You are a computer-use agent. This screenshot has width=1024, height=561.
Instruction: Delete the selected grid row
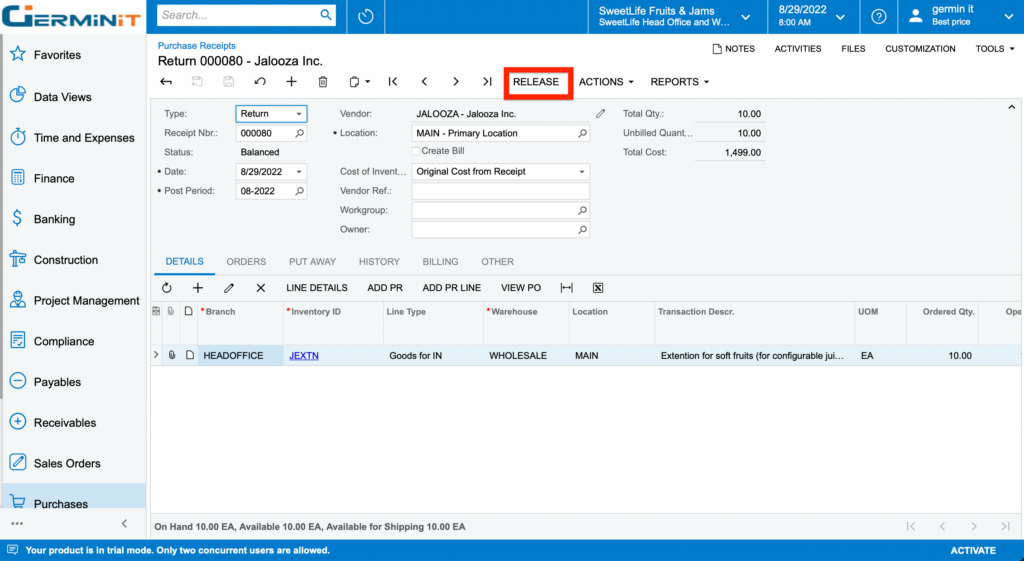click(261, 288)
